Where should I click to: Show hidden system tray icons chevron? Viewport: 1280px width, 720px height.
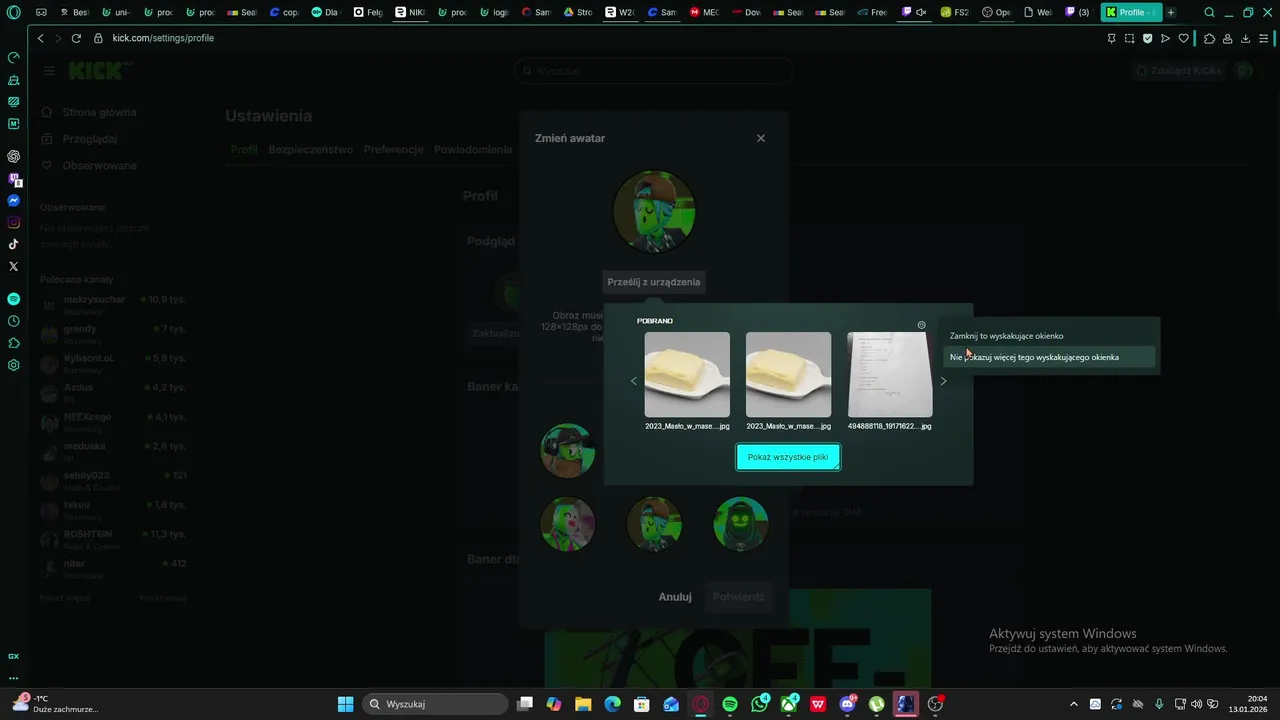tap(1074, 704)
